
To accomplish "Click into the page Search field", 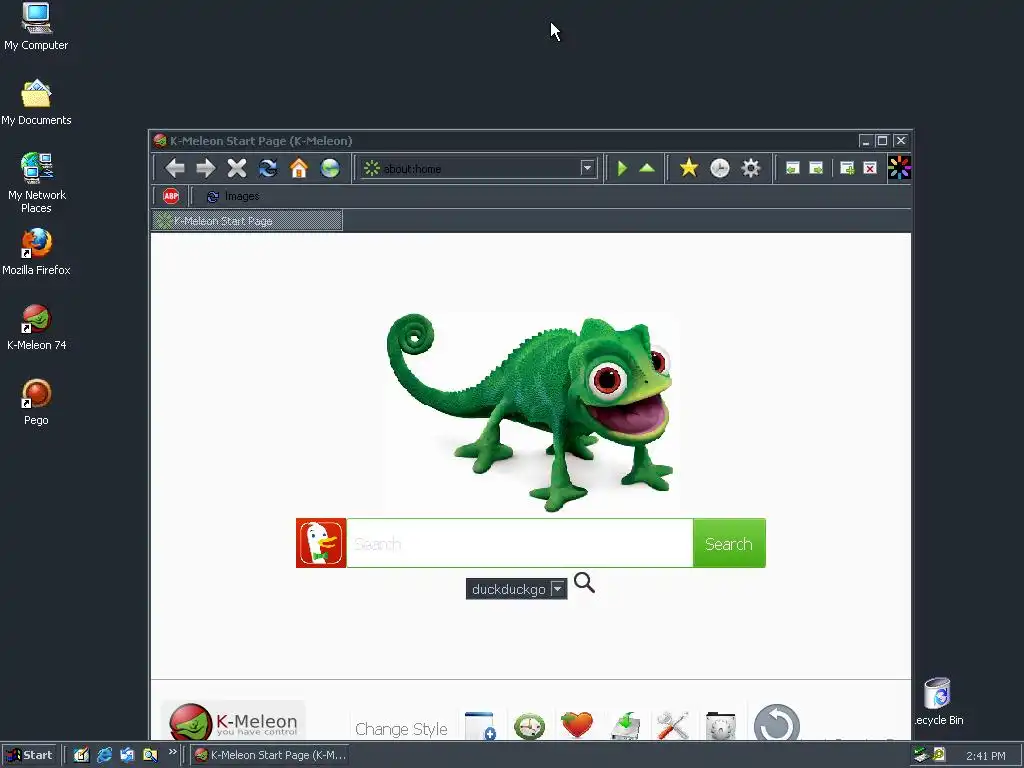I will click(x=520, y=543).
